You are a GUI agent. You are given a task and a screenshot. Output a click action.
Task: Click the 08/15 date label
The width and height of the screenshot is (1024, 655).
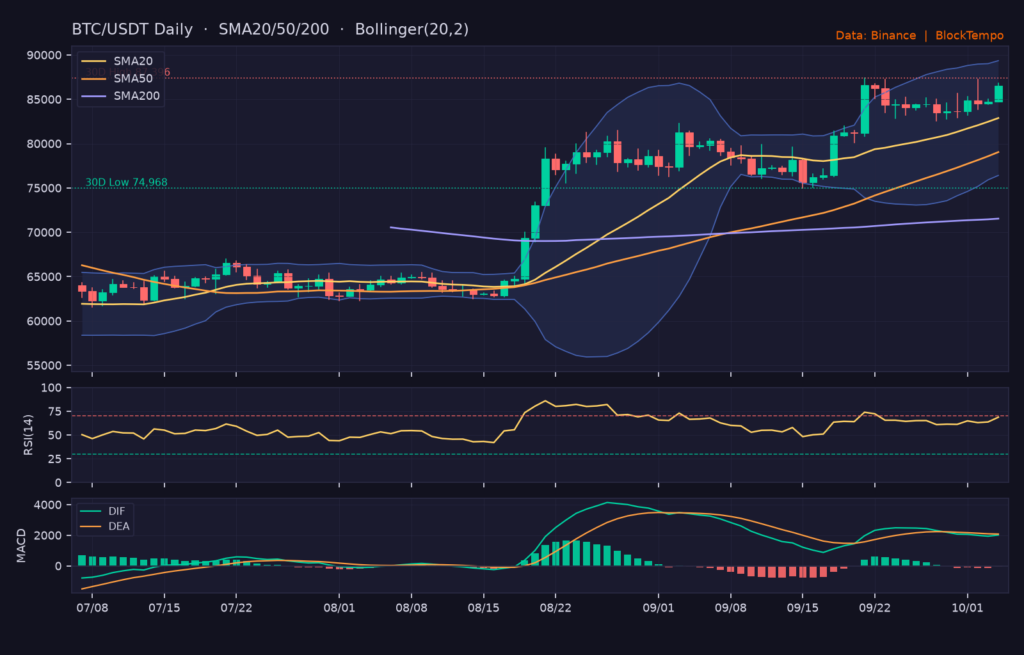[x=484, y=608]
